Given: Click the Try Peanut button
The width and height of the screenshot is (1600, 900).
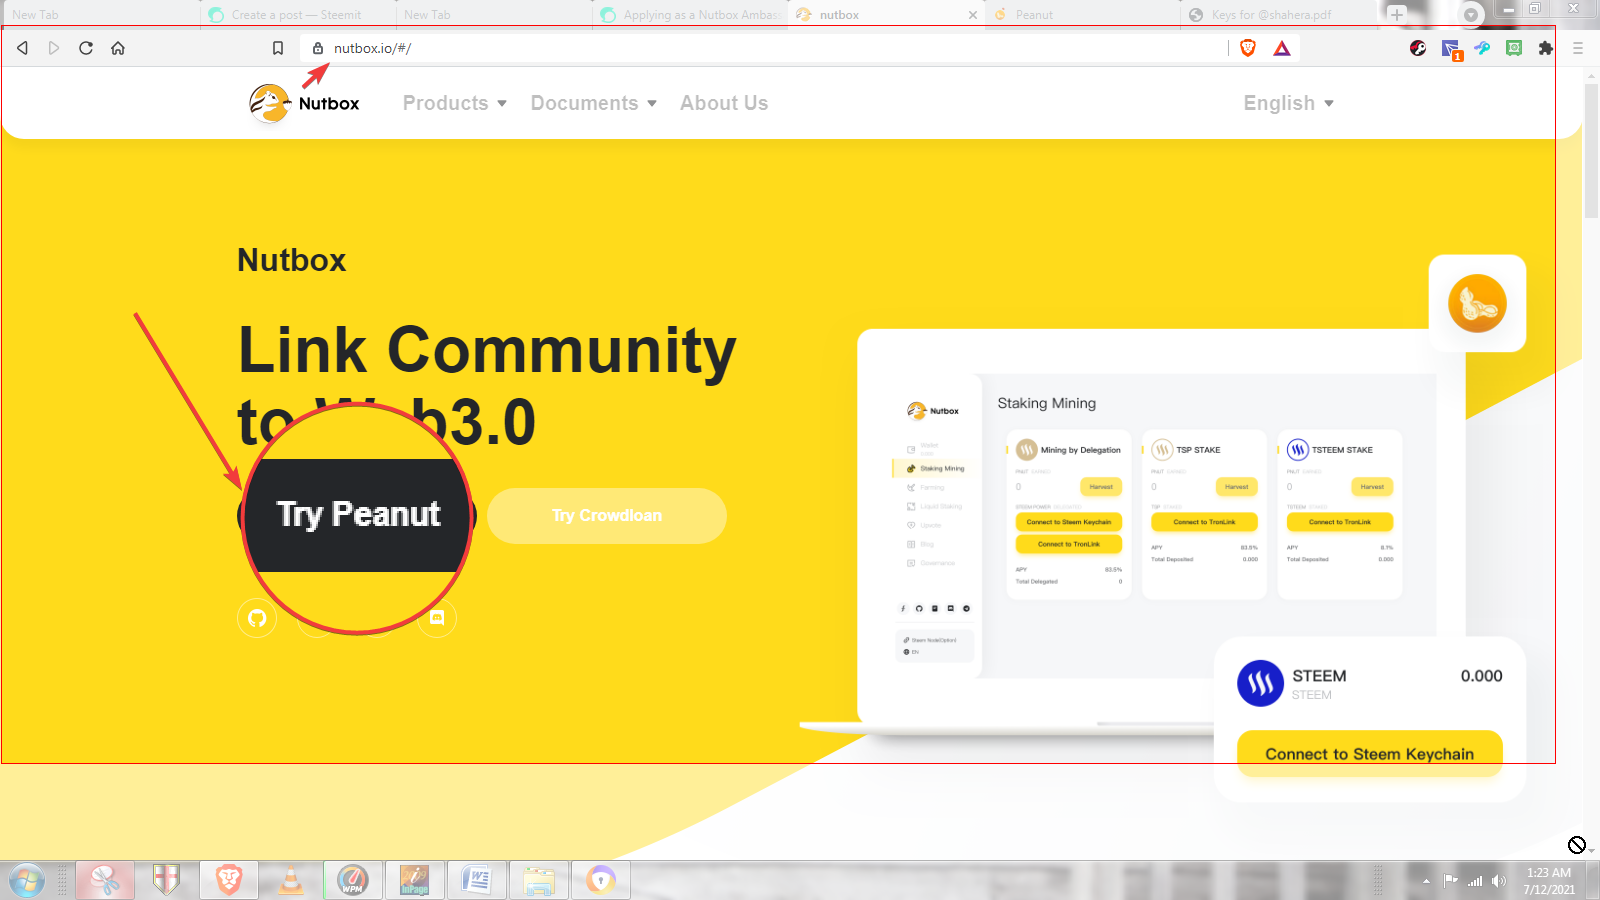Looking at the screenshot, I should tap(358, 515).
